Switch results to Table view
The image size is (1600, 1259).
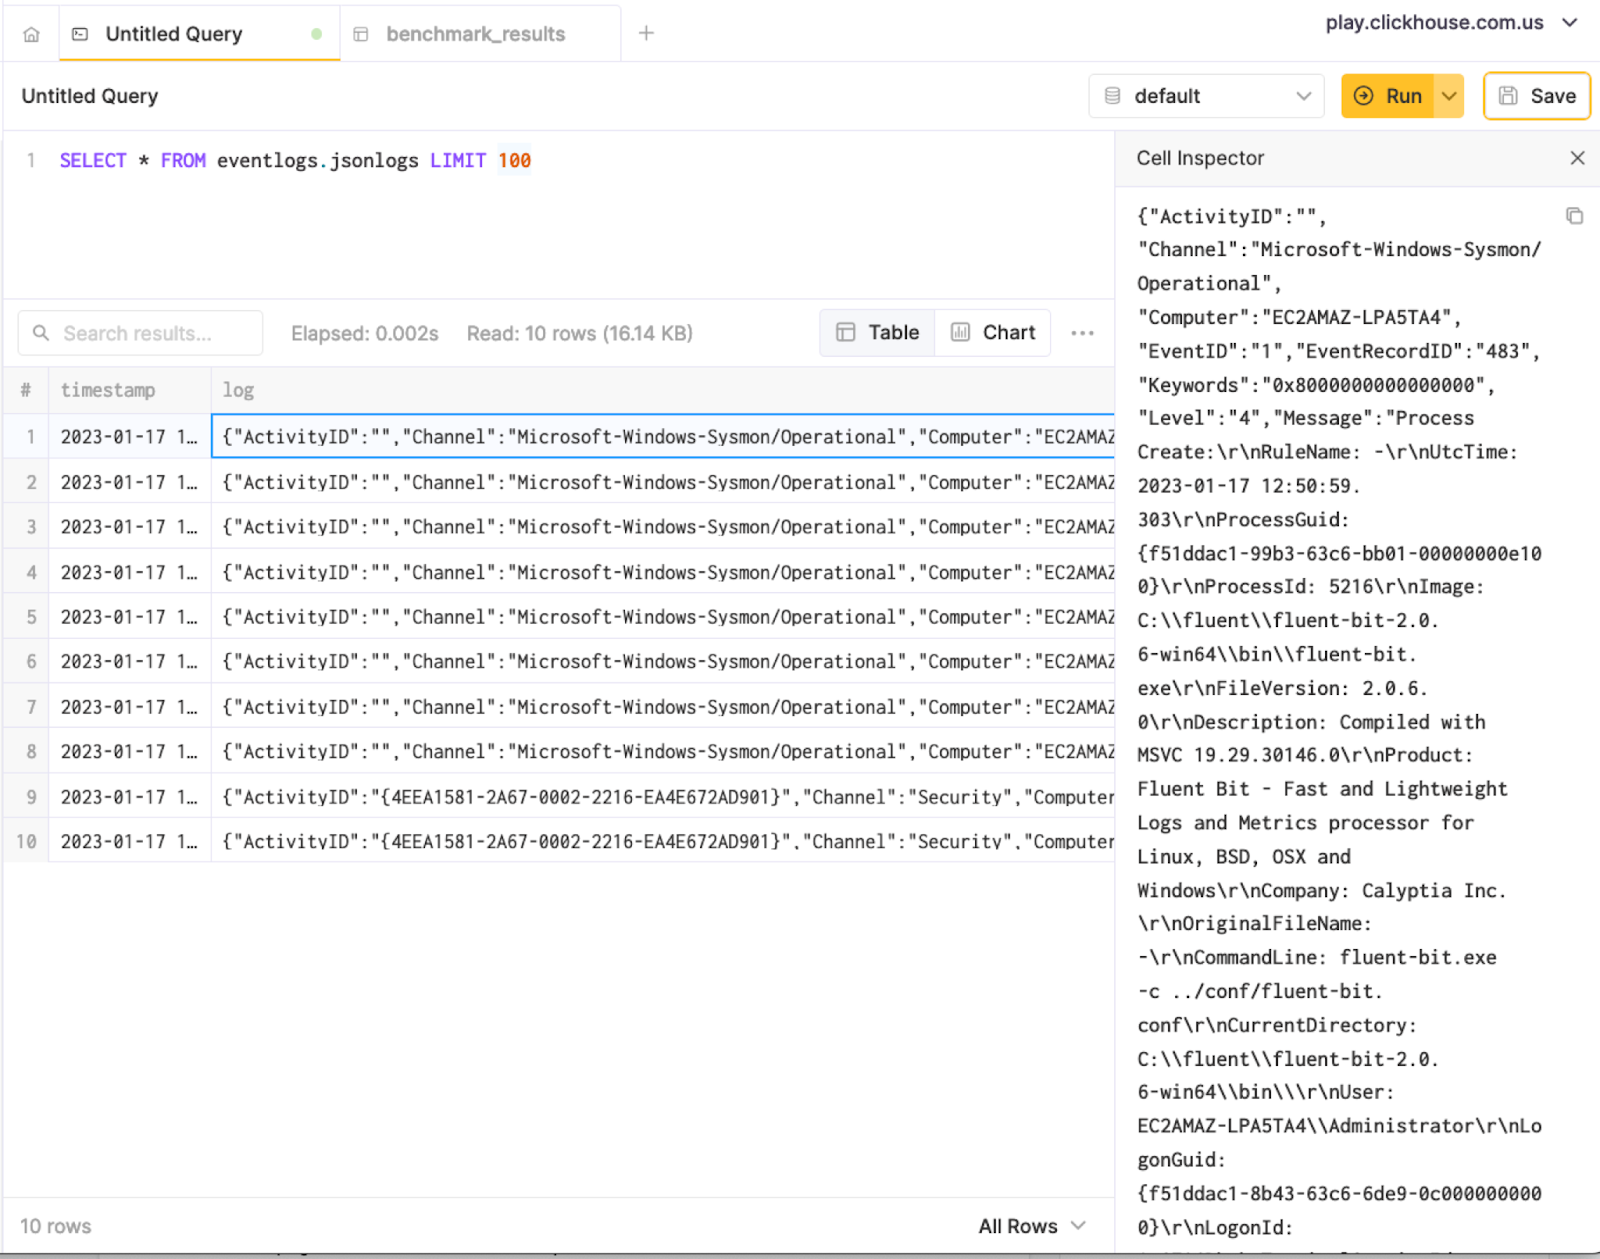[x=878, y=333]
